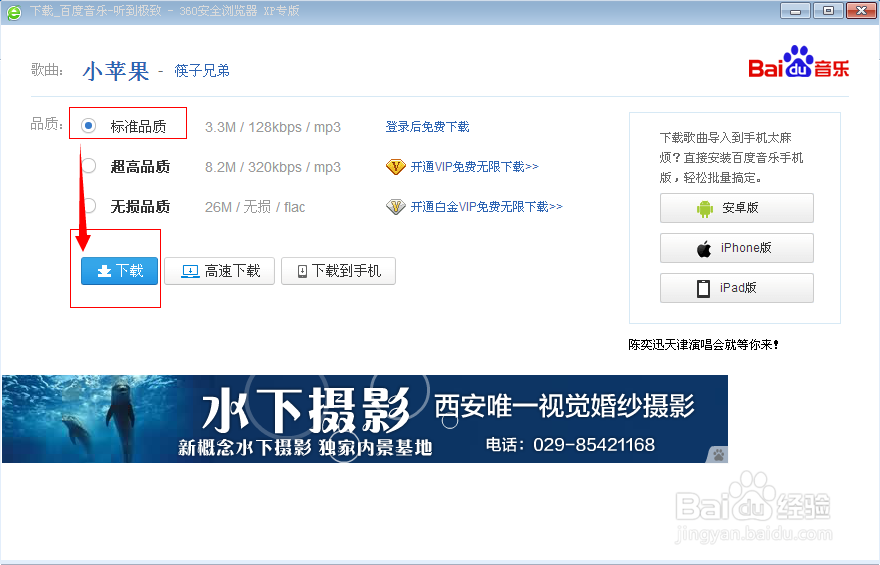880x565 pixels.
Task: Click the iPad版 download button
Action: pyautogui.click(x=737, y=288)
